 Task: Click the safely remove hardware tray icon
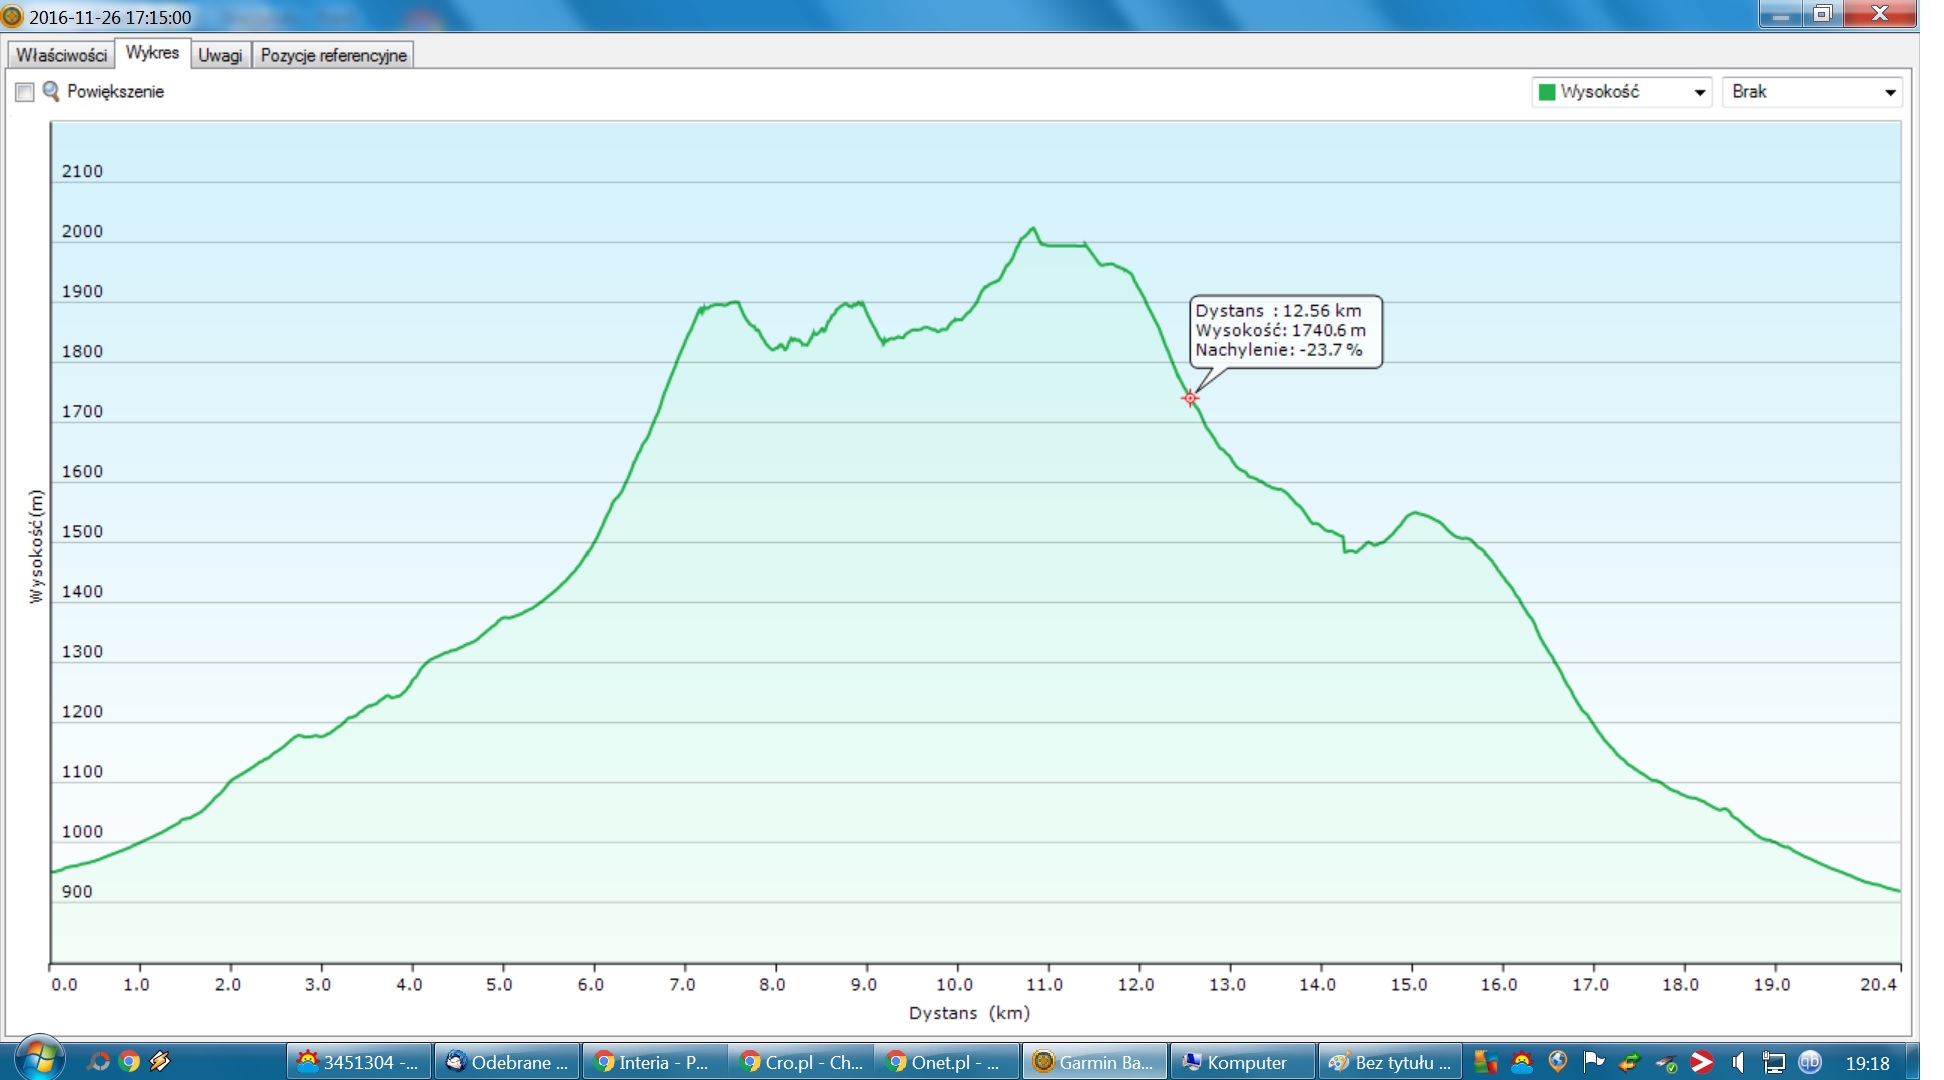pos(1666,1062)
